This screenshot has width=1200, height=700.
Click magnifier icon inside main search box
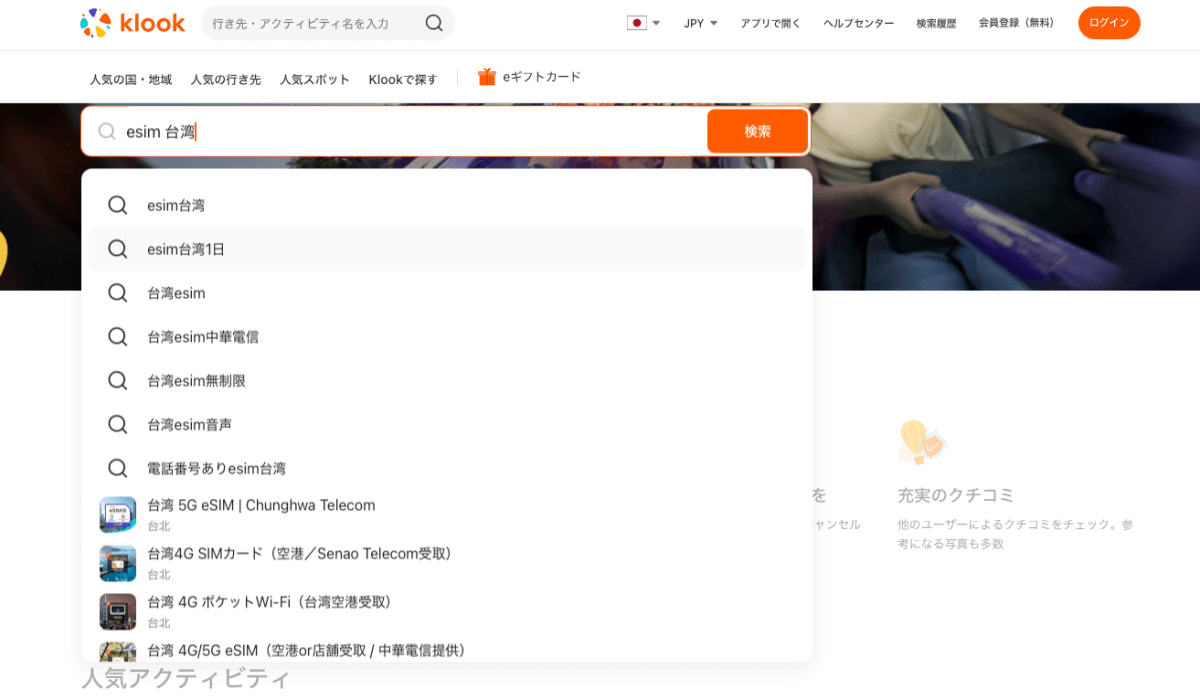click(107, 131)
